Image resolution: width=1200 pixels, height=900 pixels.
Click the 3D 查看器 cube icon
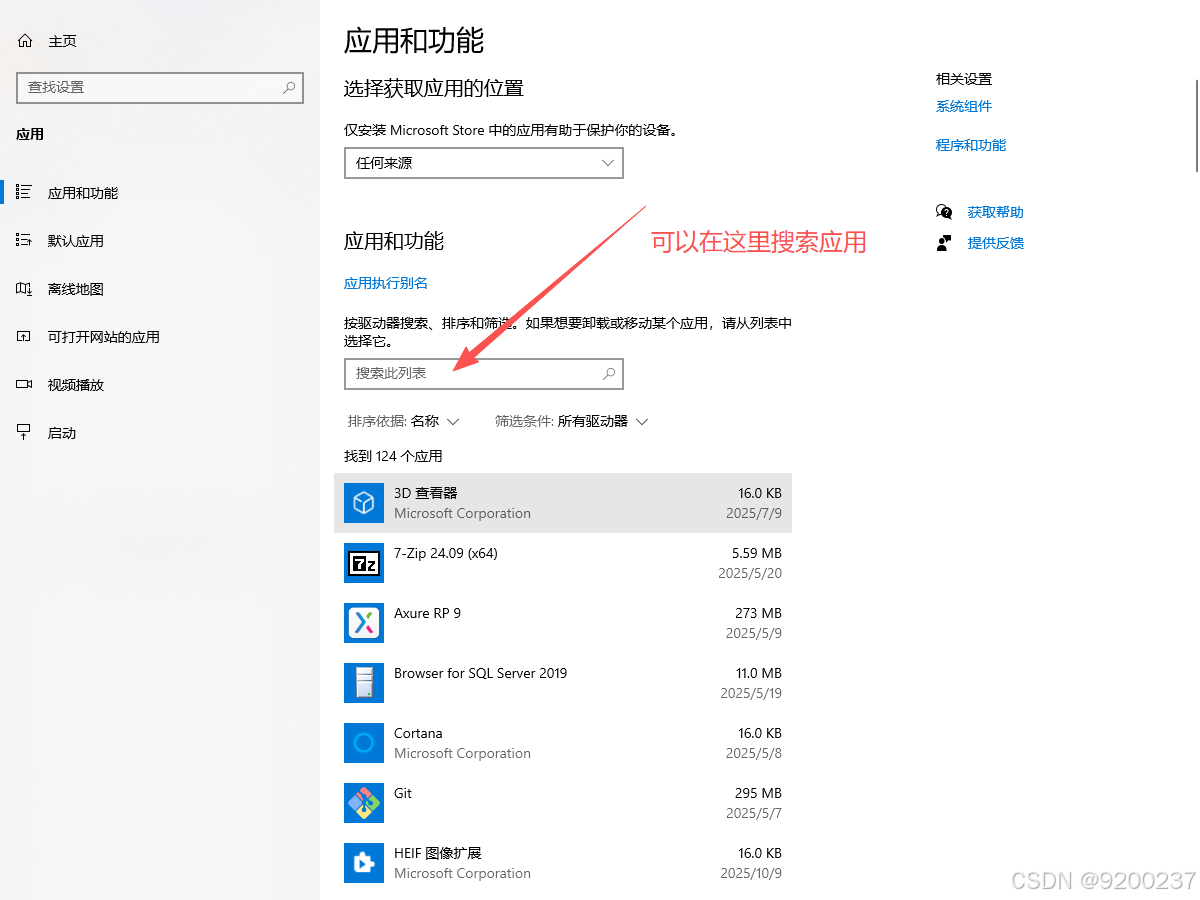click(364, 503)
